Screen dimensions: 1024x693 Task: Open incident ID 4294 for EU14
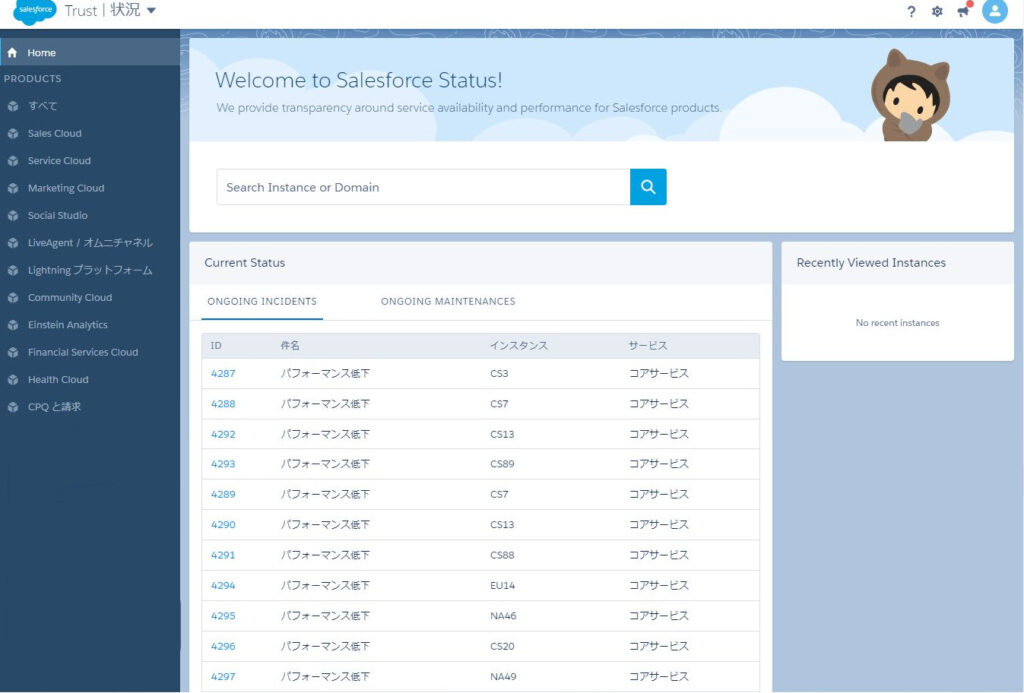[223, 586]
